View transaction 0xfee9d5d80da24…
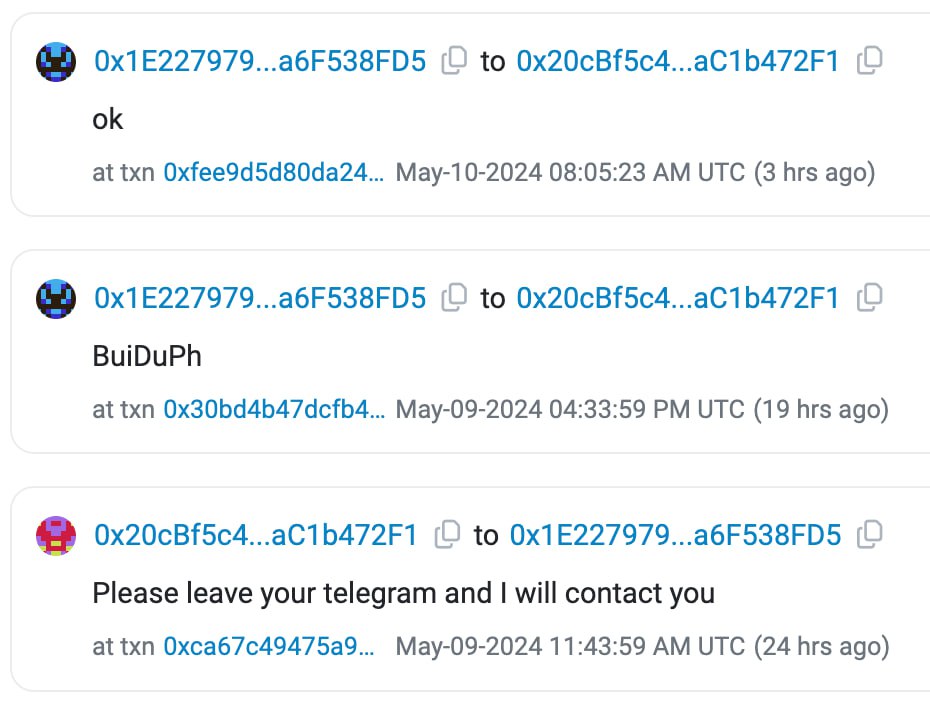 (273, 172)
